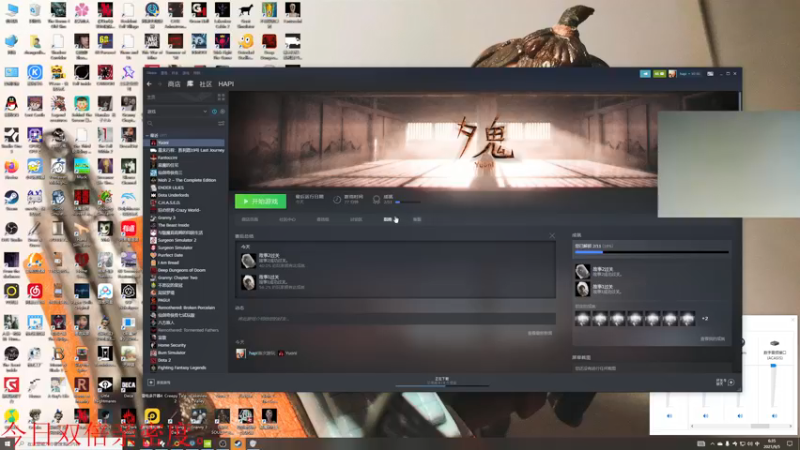Click the activity post input field
Screen dimensions: 800x450
coord(395,319)
